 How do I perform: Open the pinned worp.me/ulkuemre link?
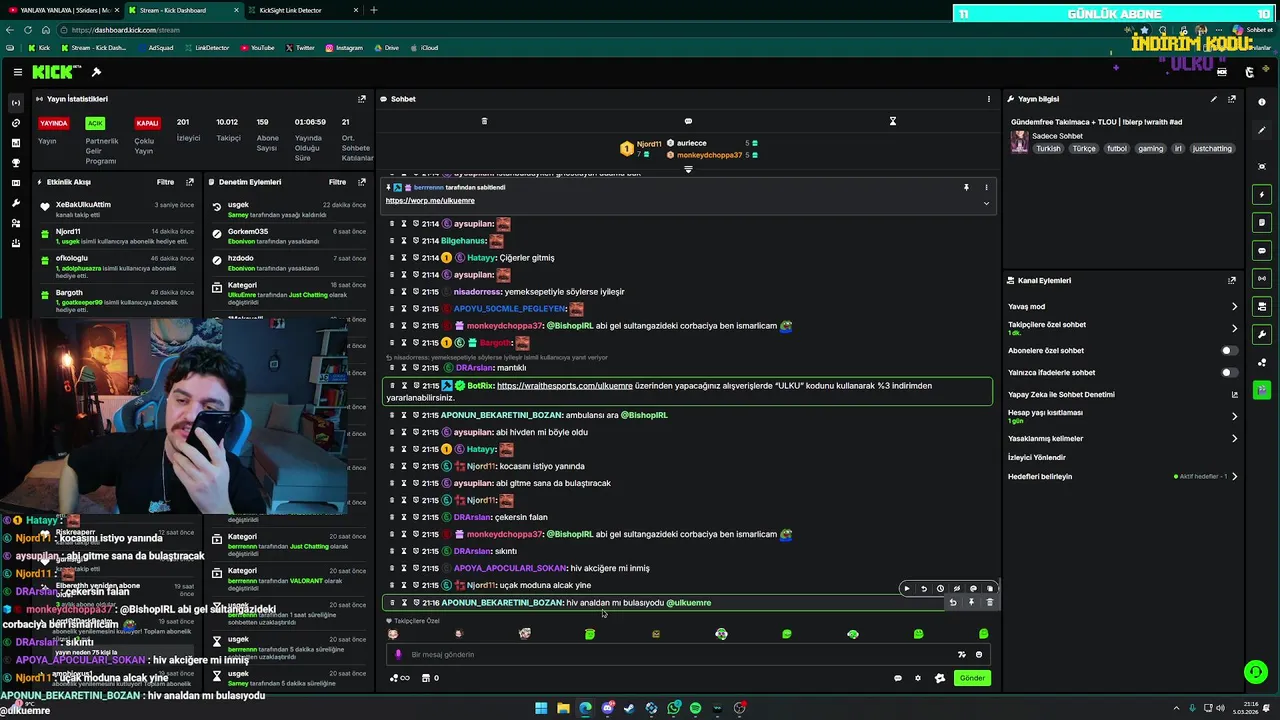click(430, 201)
